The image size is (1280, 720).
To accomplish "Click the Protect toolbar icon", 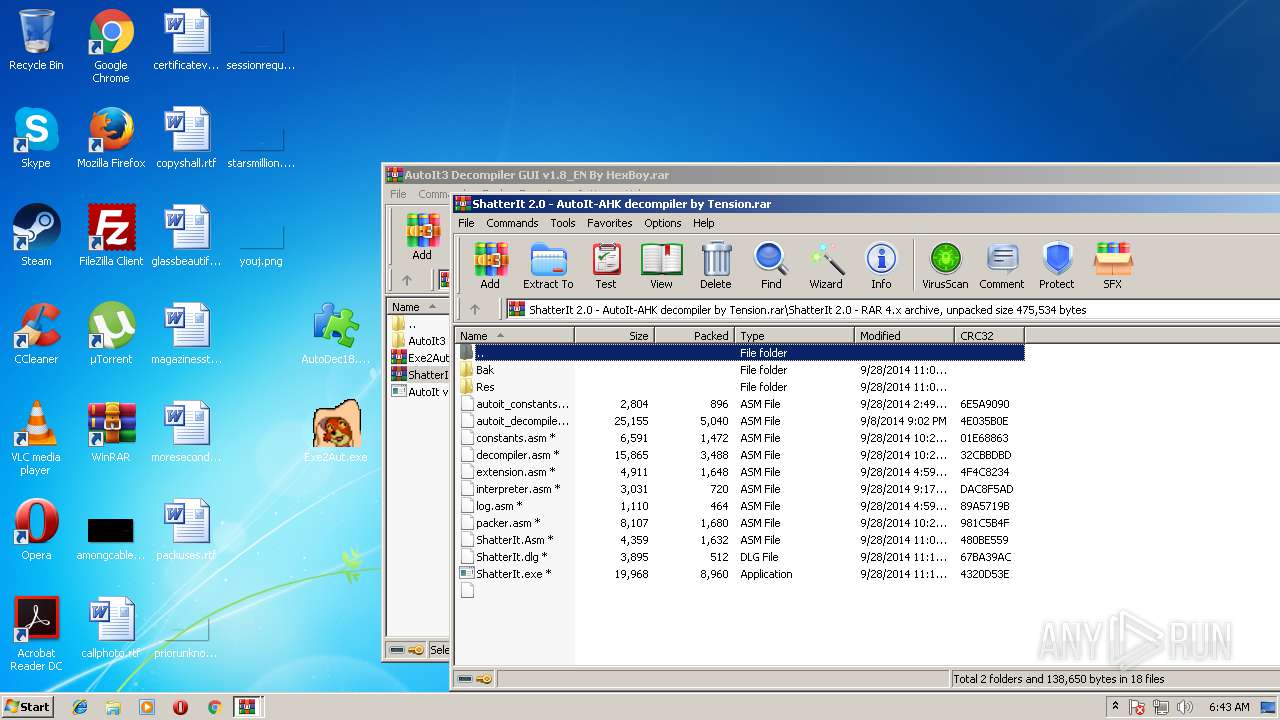I will pyautogui.click(x=1057, y=266).
